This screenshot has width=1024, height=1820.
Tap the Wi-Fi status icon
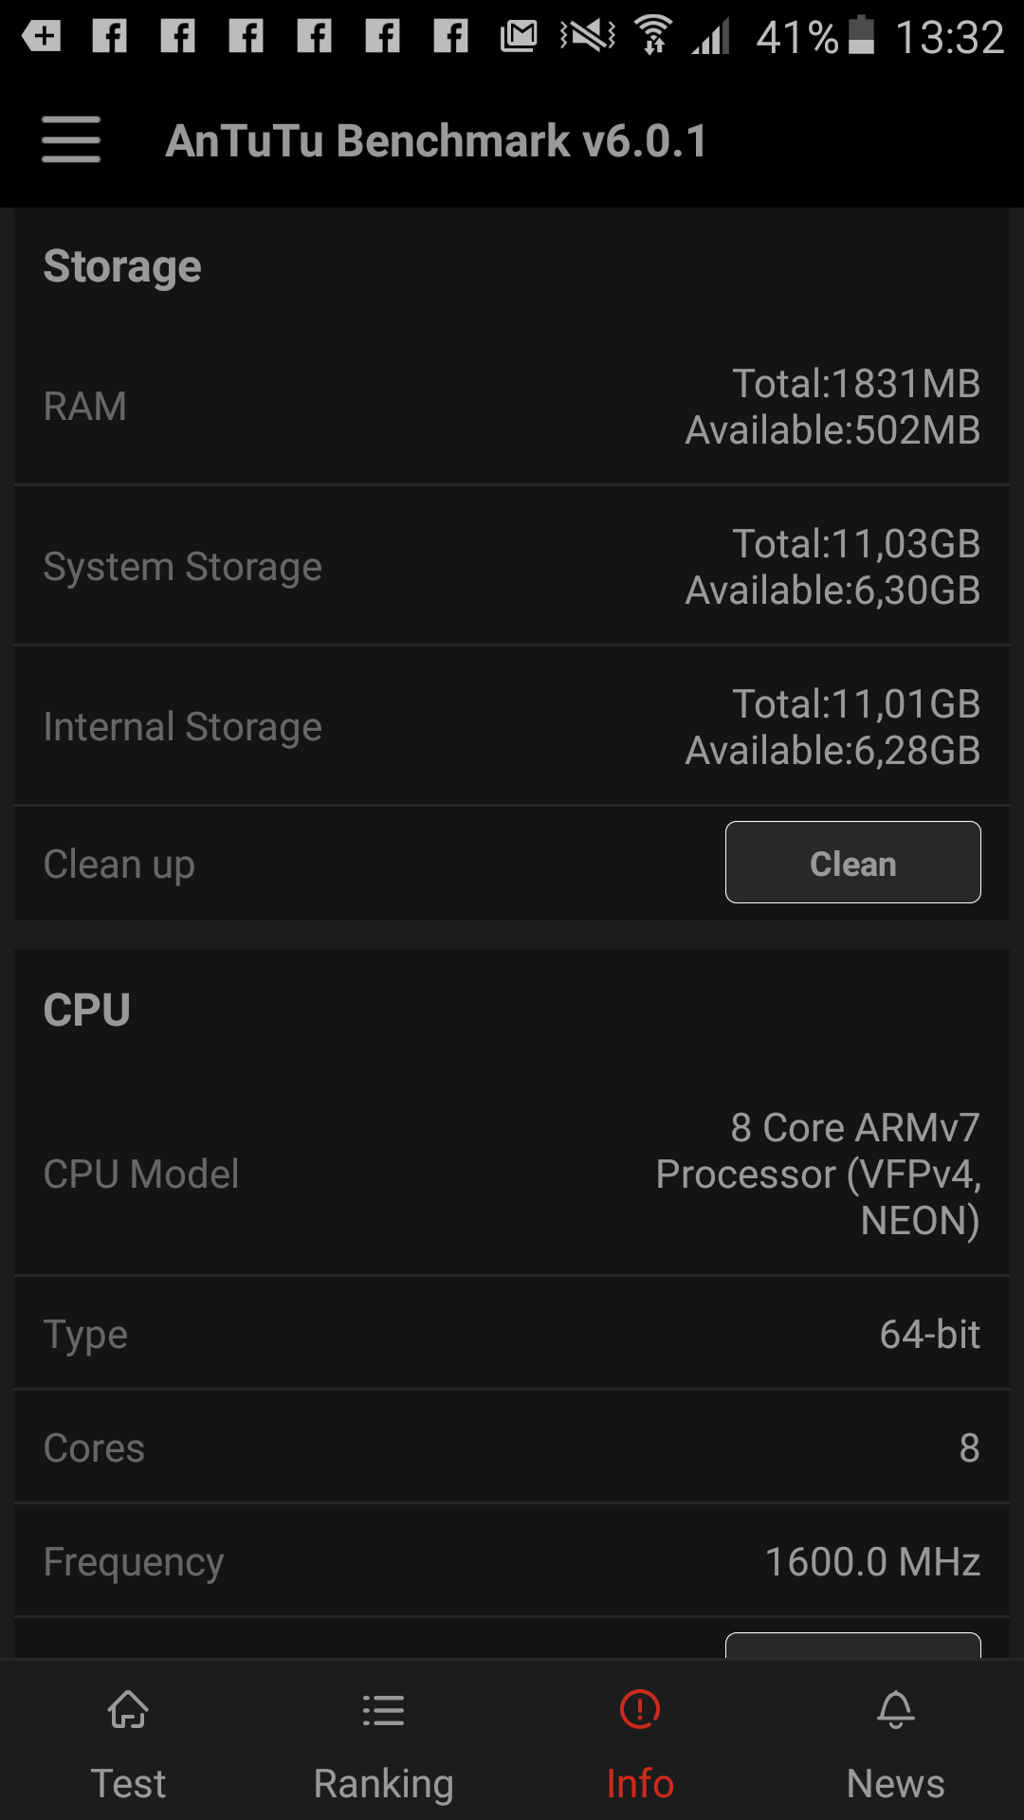pos(653,37)
